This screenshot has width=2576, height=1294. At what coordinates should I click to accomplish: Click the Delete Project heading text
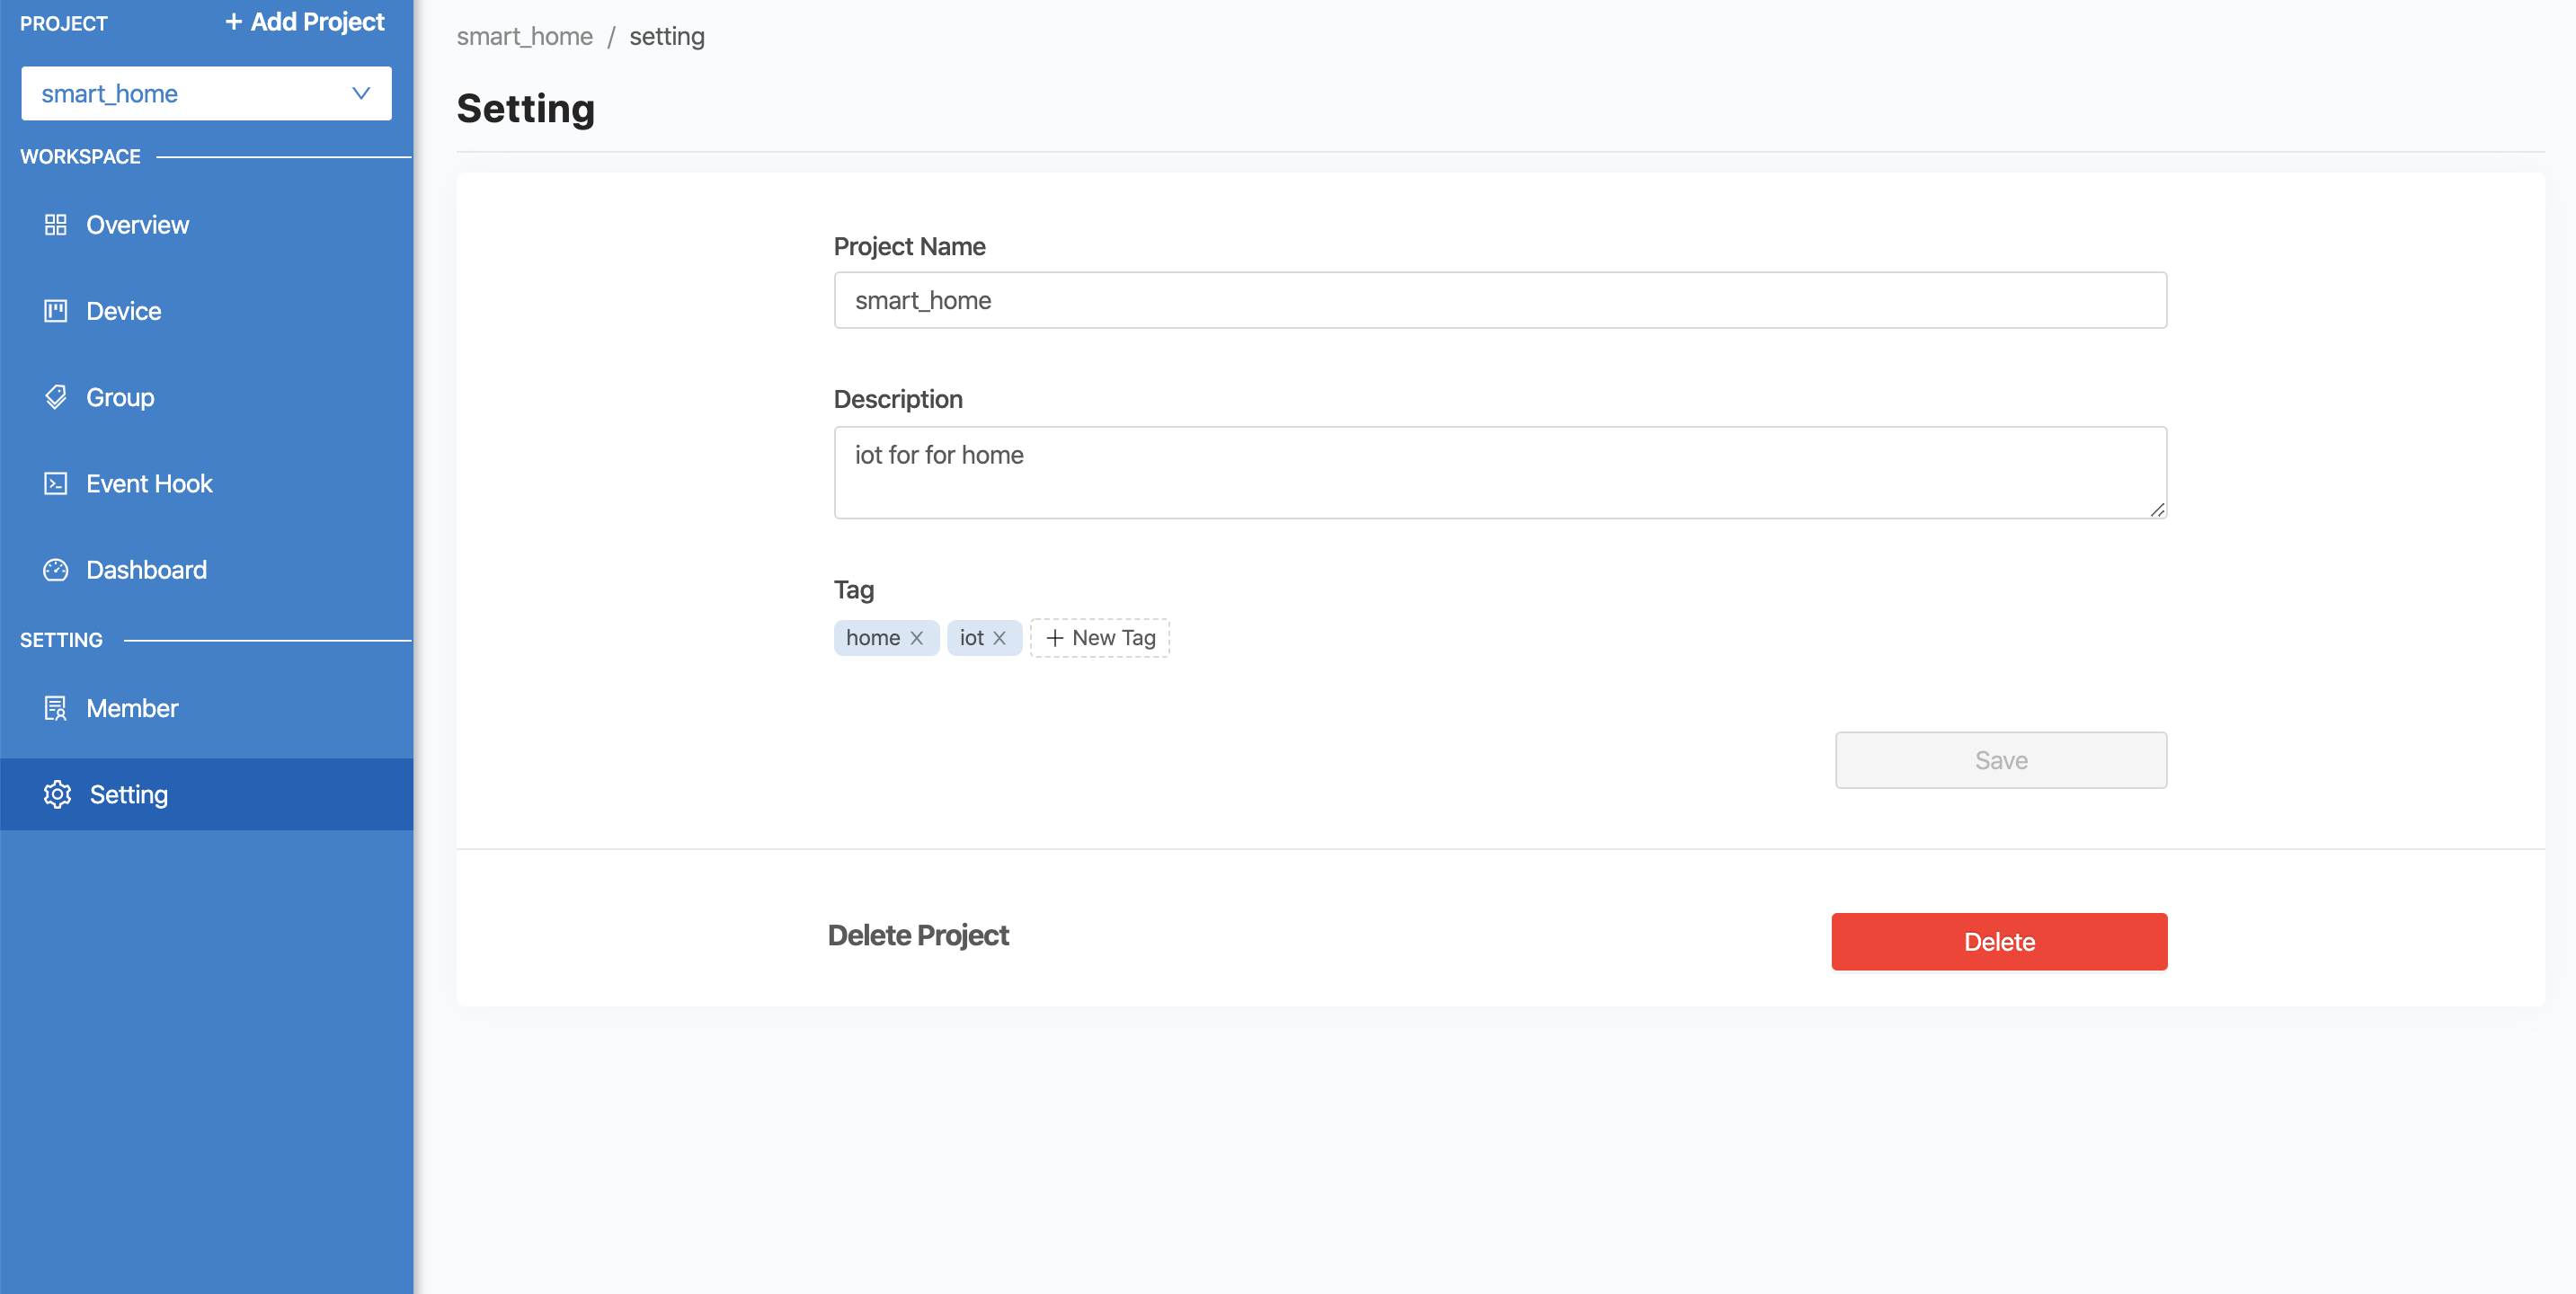tap(918, 935)
